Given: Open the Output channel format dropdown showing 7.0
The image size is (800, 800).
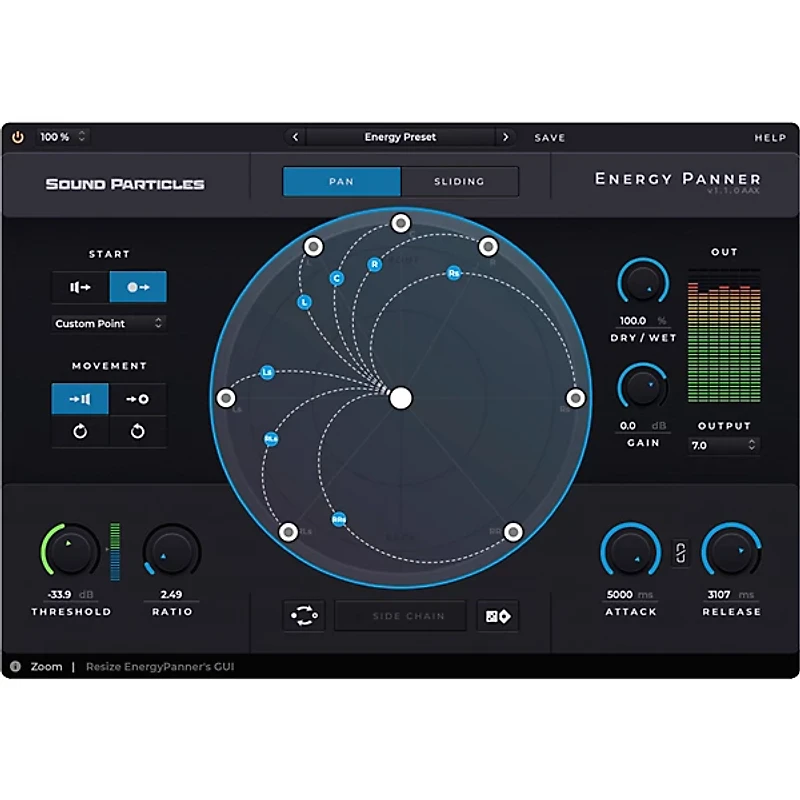Looking at the screenshot, I should 723,446.
